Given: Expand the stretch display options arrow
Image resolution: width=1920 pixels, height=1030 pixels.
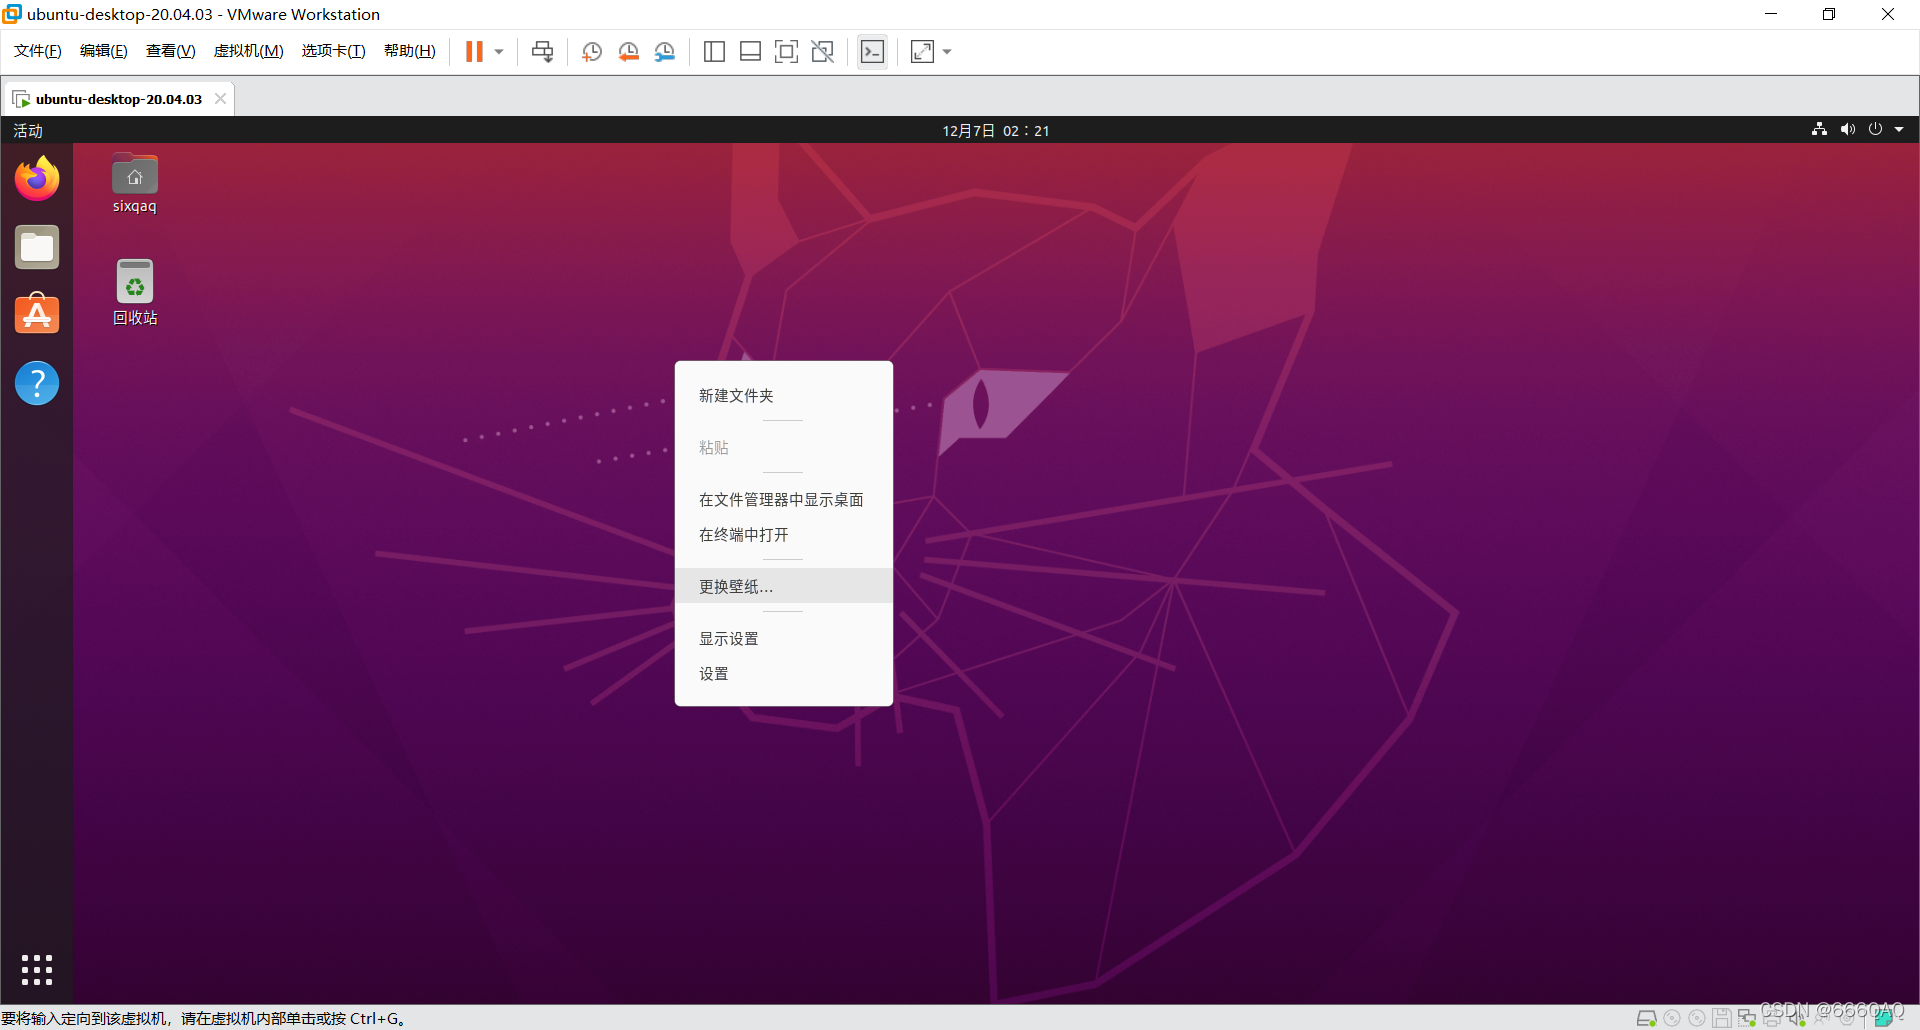Looking at the screenshot, I should point(947,52).
